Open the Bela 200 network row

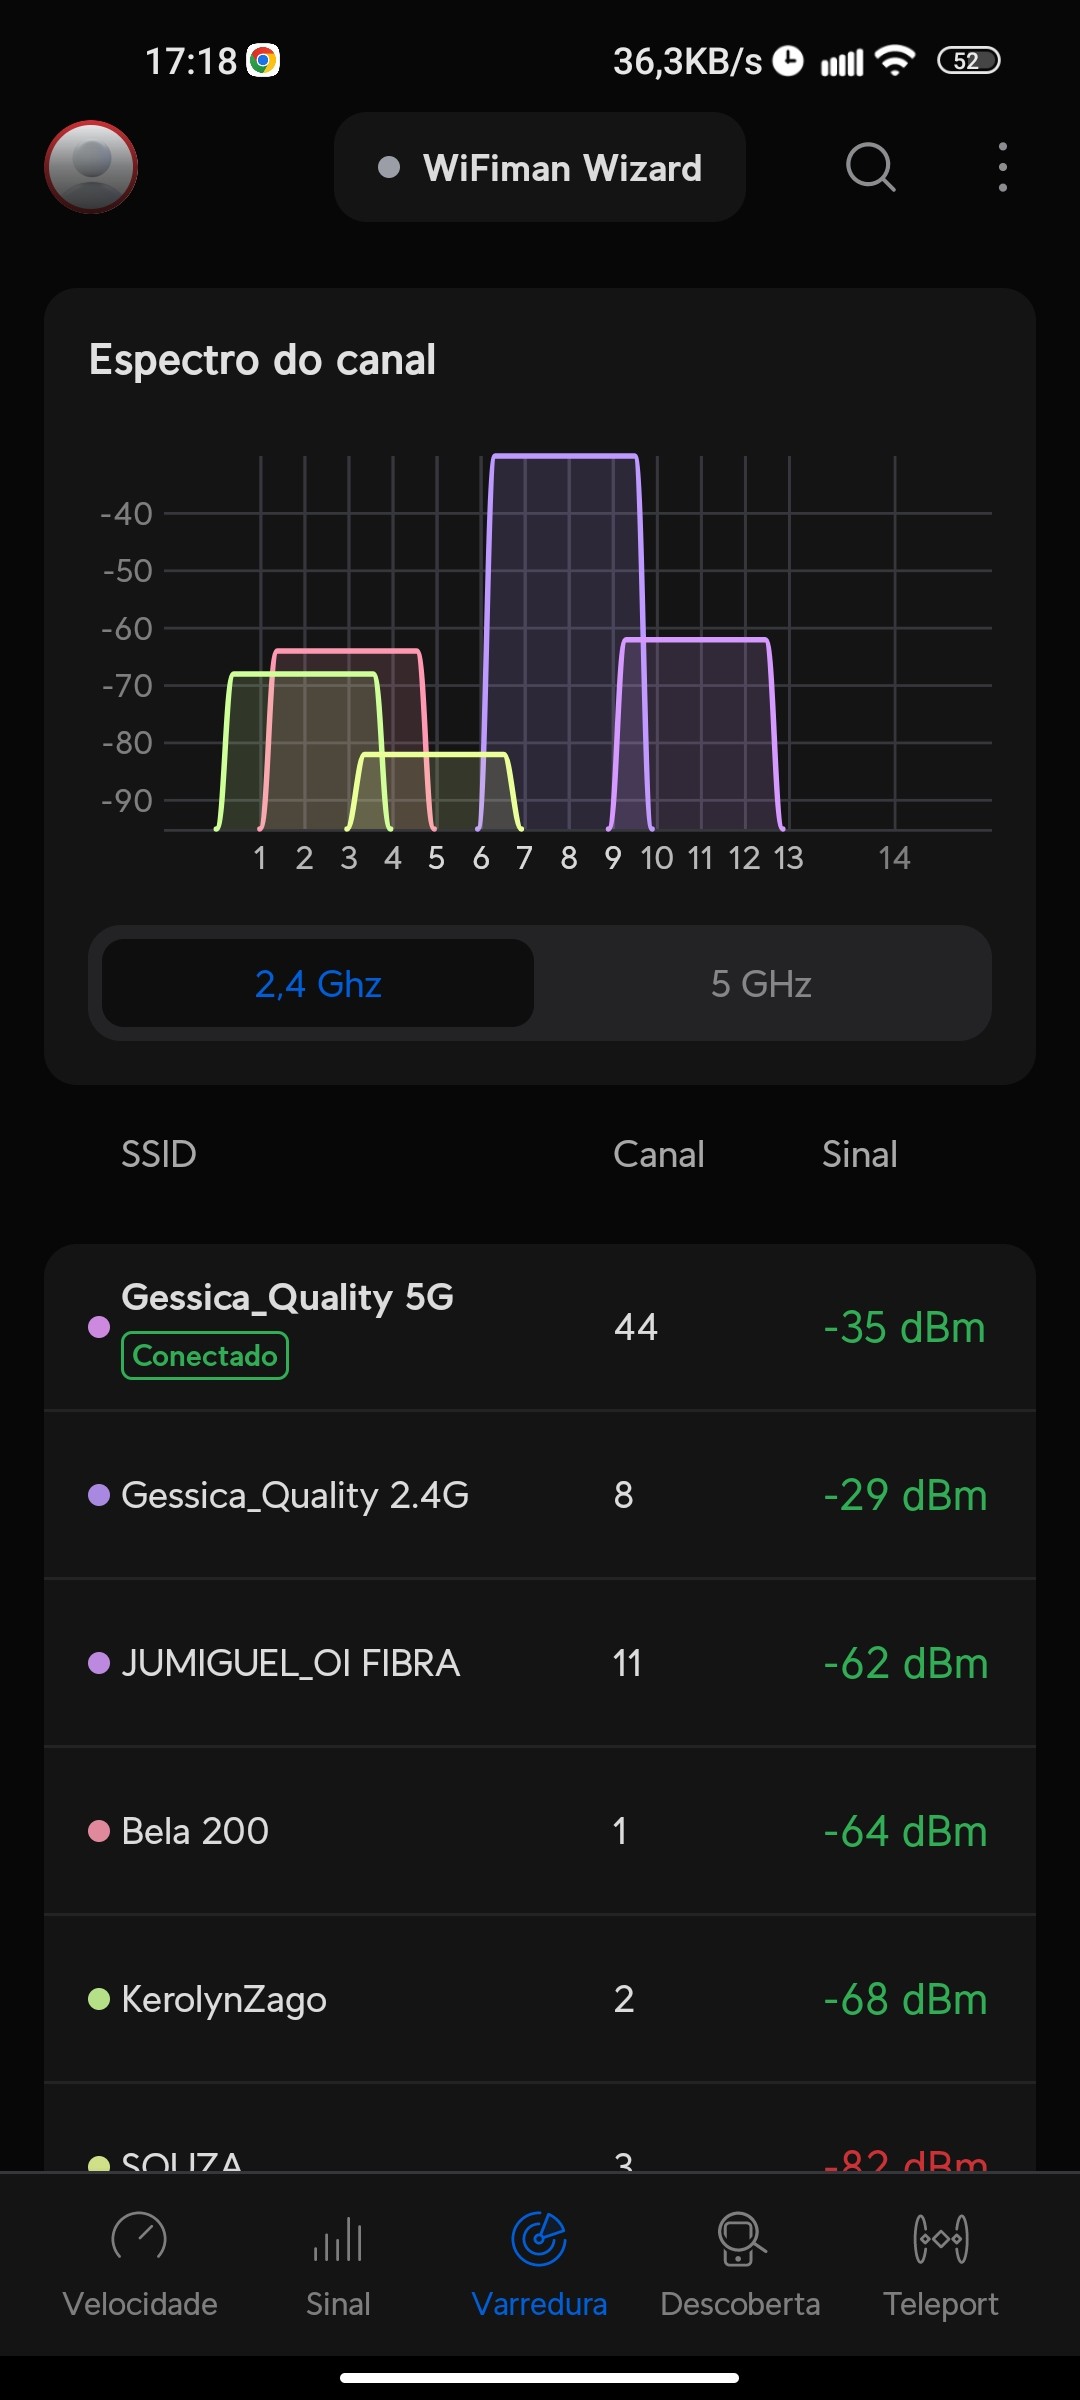[540, 1831]
